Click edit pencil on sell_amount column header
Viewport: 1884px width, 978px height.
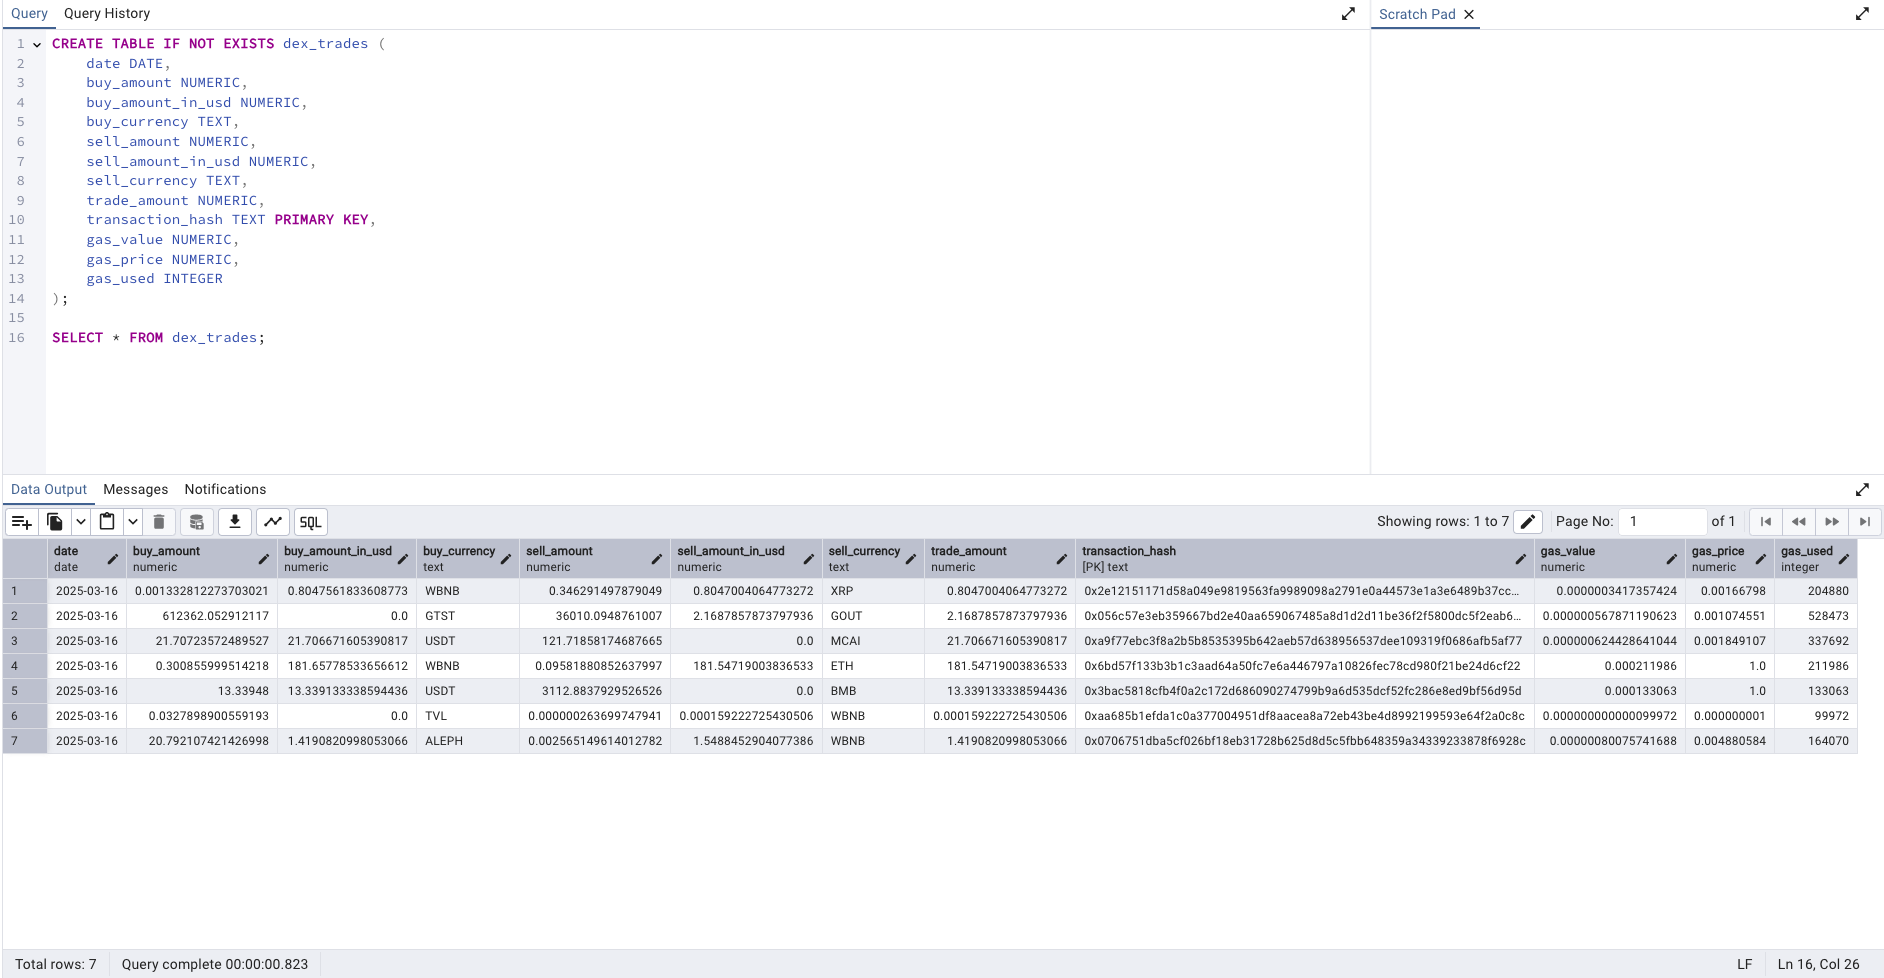pos(657,559)
